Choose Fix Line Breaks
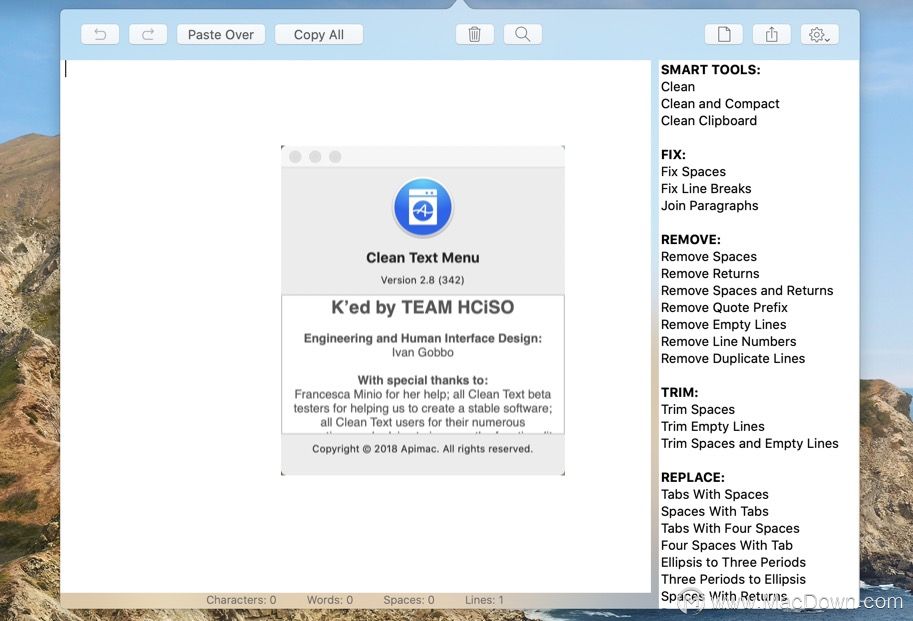 coord(706,189)
